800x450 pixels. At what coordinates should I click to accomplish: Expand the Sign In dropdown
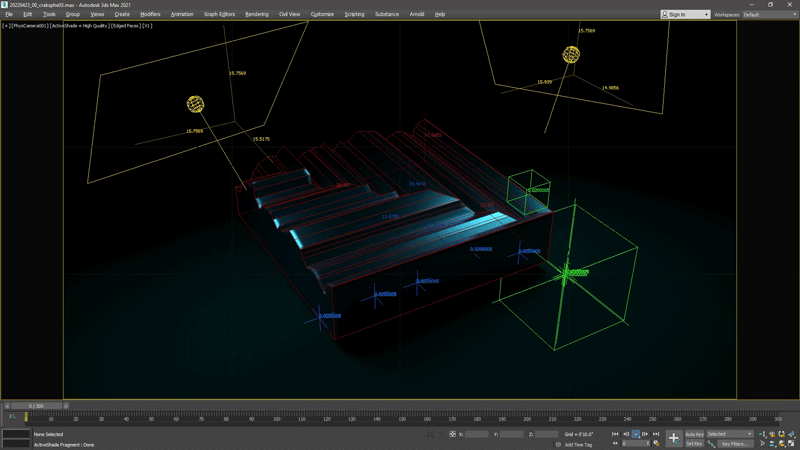click(x=685, y=14)
